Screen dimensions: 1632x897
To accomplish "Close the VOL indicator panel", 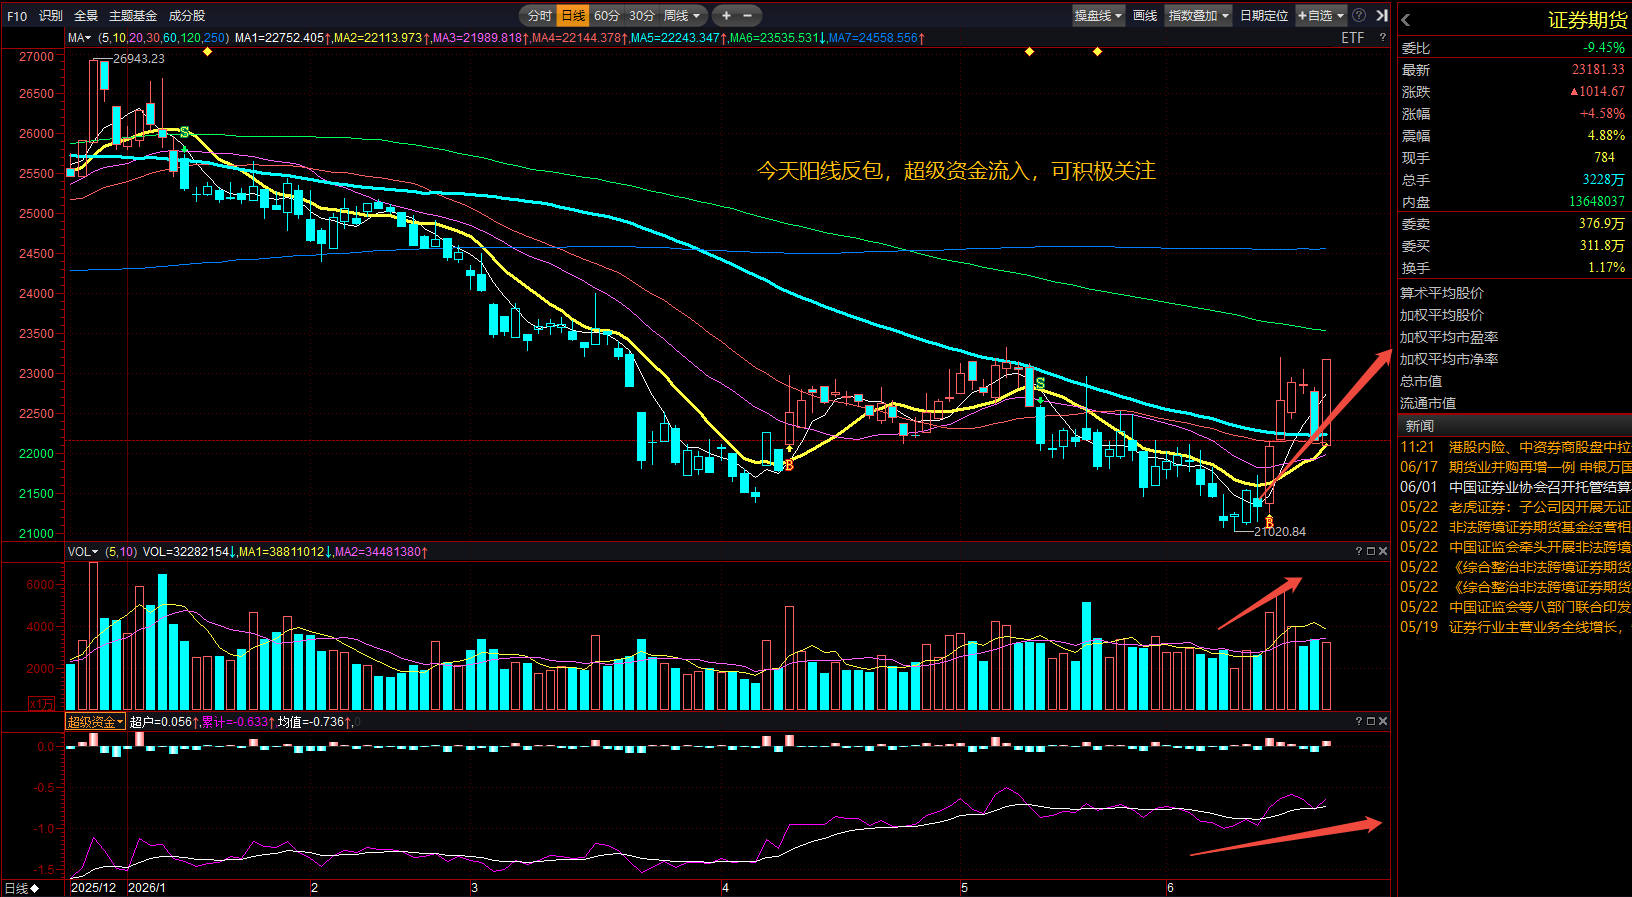I will click(x=1383, y=551).
